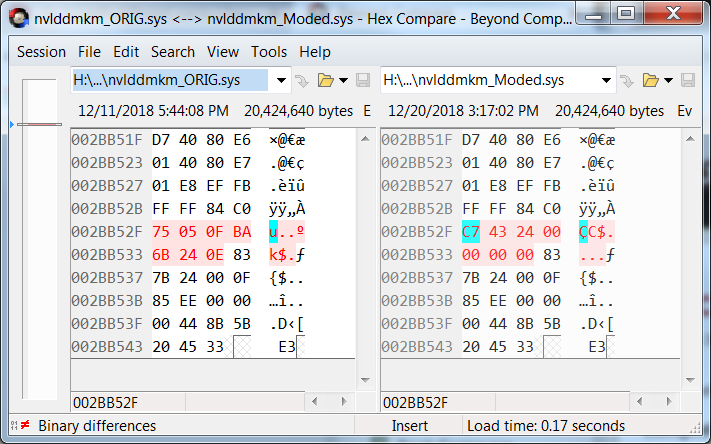Image resolution: width=711 pixels, height=444 pixels.
Task: Click the blue position arrow beside overview map
Action: coord(12,124)
